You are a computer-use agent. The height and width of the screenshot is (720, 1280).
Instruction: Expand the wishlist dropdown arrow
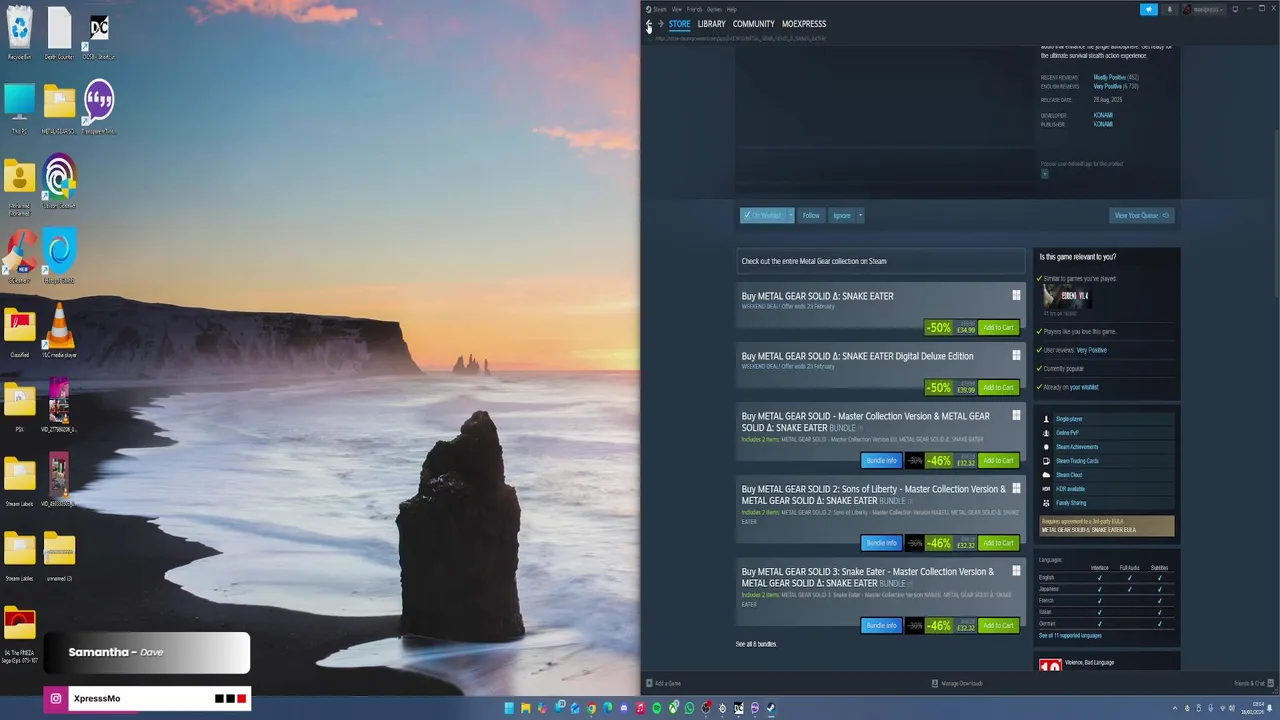(x=790, y=215)
